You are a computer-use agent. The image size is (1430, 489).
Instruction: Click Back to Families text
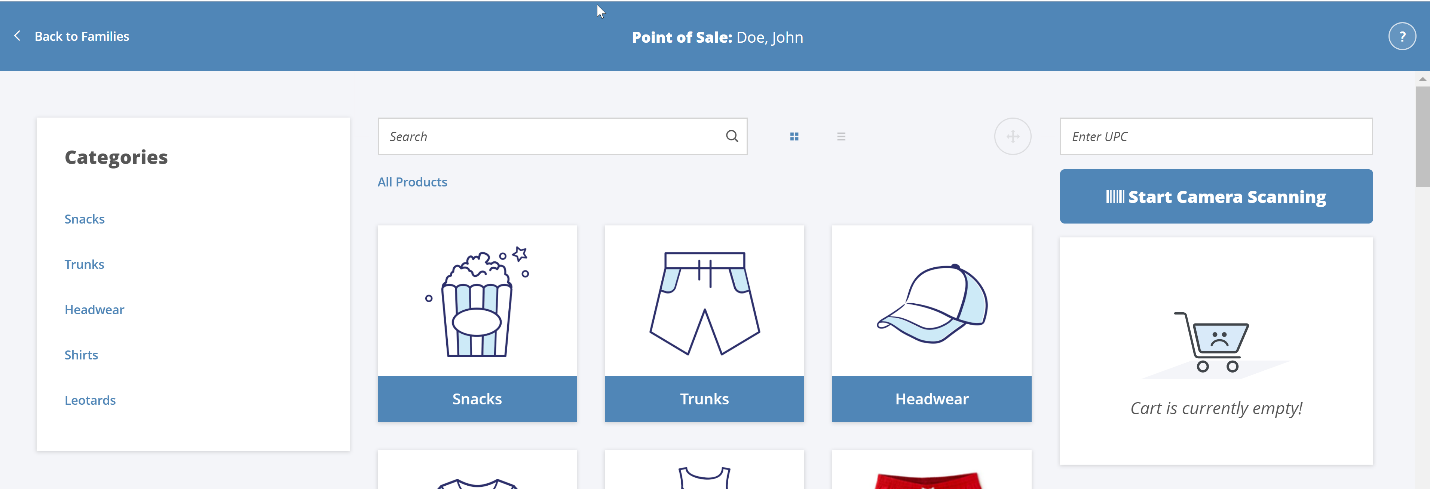pyautogui.click(x=82, y=36)
